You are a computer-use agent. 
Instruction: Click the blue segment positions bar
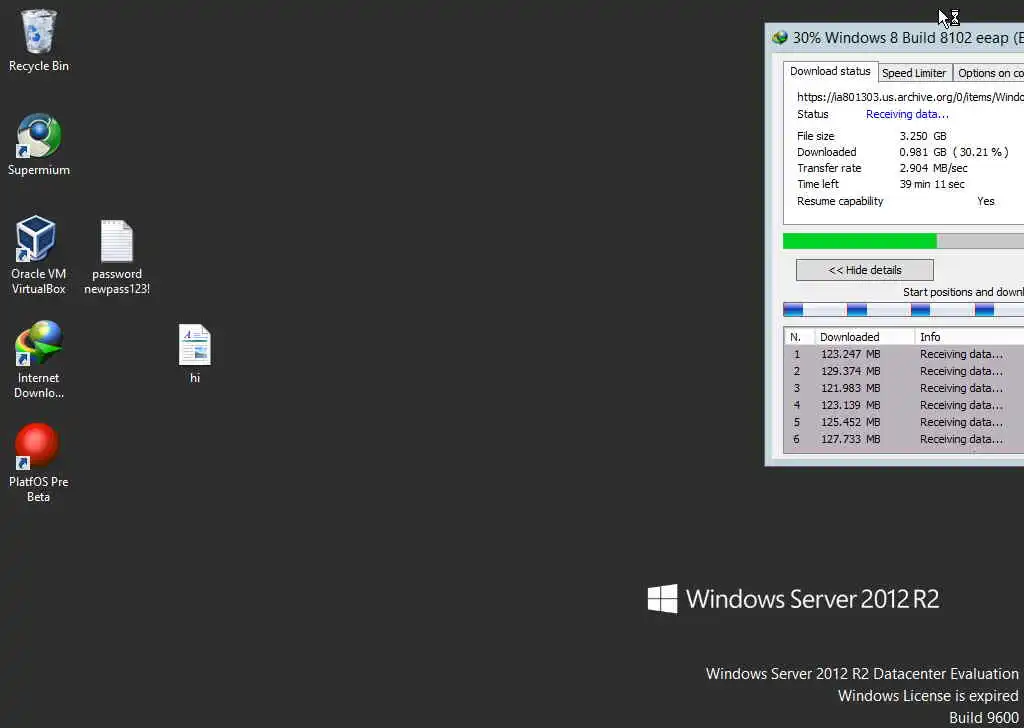click(x=903, y=309)
